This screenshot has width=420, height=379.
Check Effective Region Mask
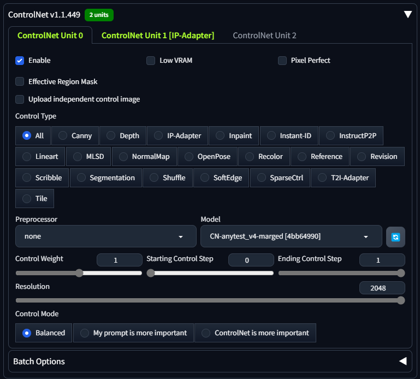(x=20, y=82)
